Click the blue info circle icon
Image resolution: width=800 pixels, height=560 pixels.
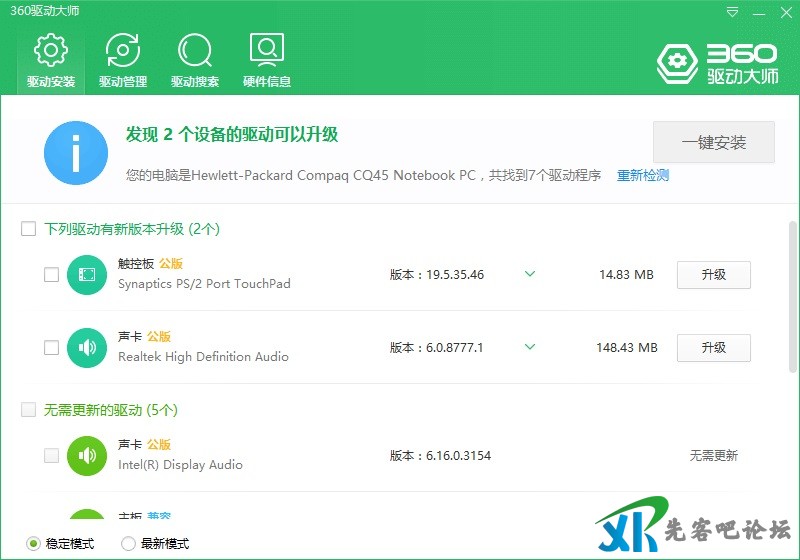click(x=76, y=153)
